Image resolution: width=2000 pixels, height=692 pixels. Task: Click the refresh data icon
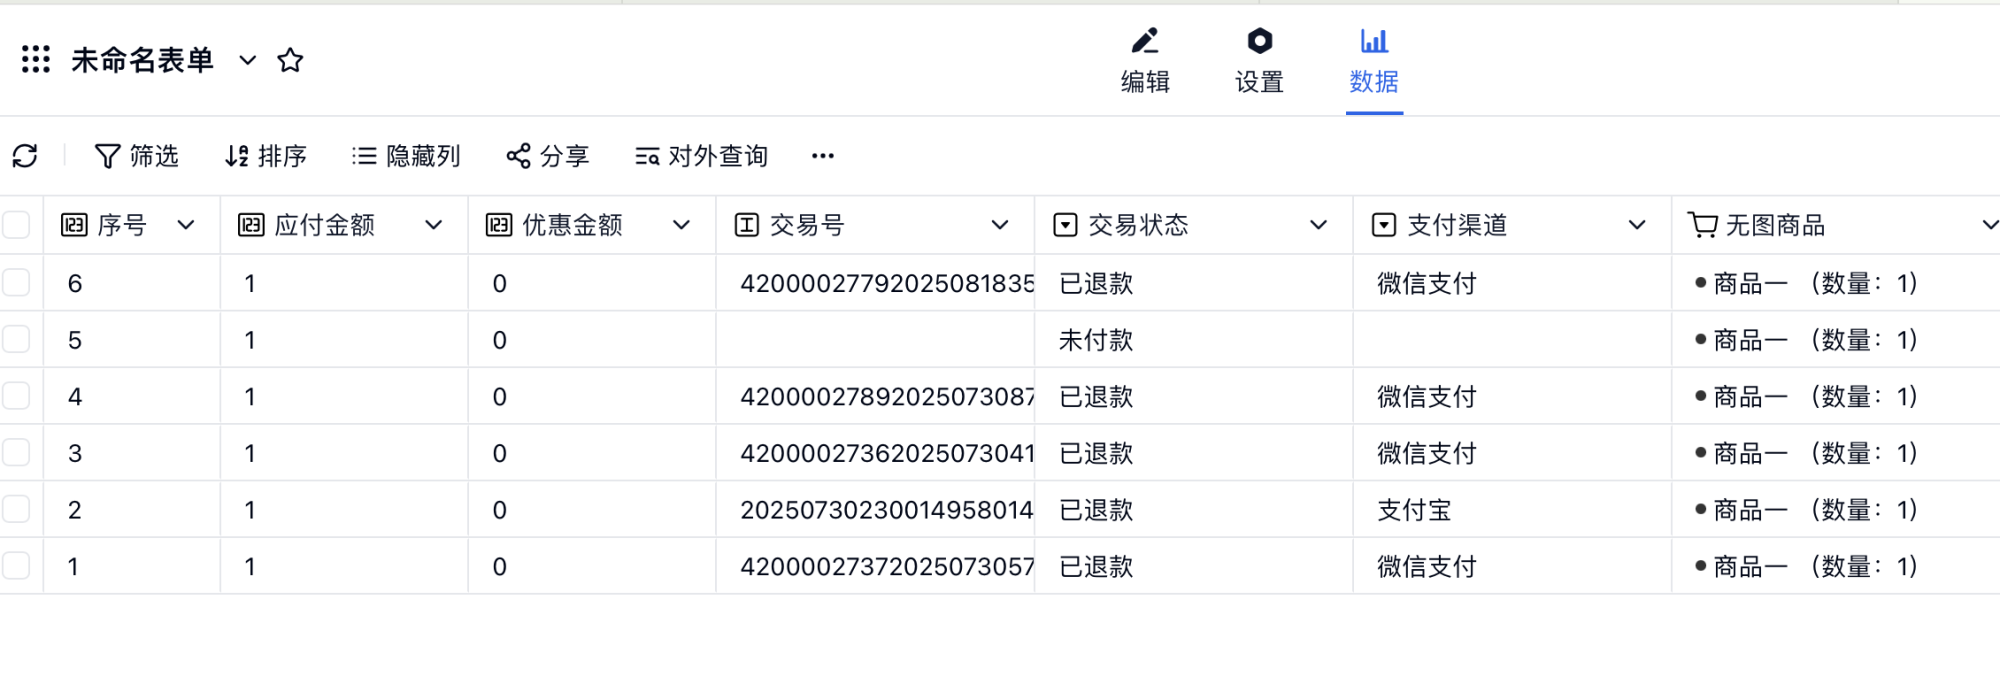(x=25, y=156)
